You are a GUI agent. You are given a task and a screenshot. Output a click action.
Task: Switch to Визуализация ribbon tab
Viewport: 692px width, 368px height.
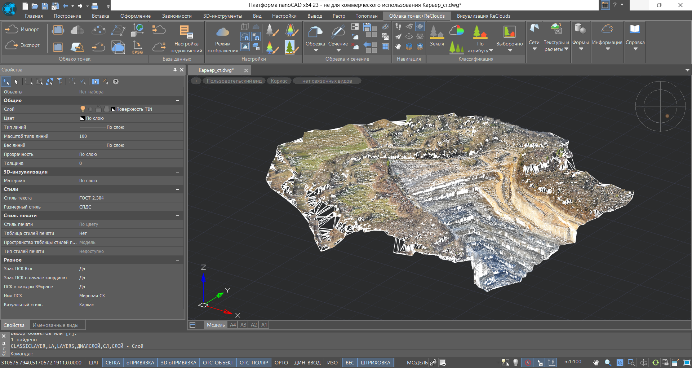pyautogui.click(x=484, y=16)
